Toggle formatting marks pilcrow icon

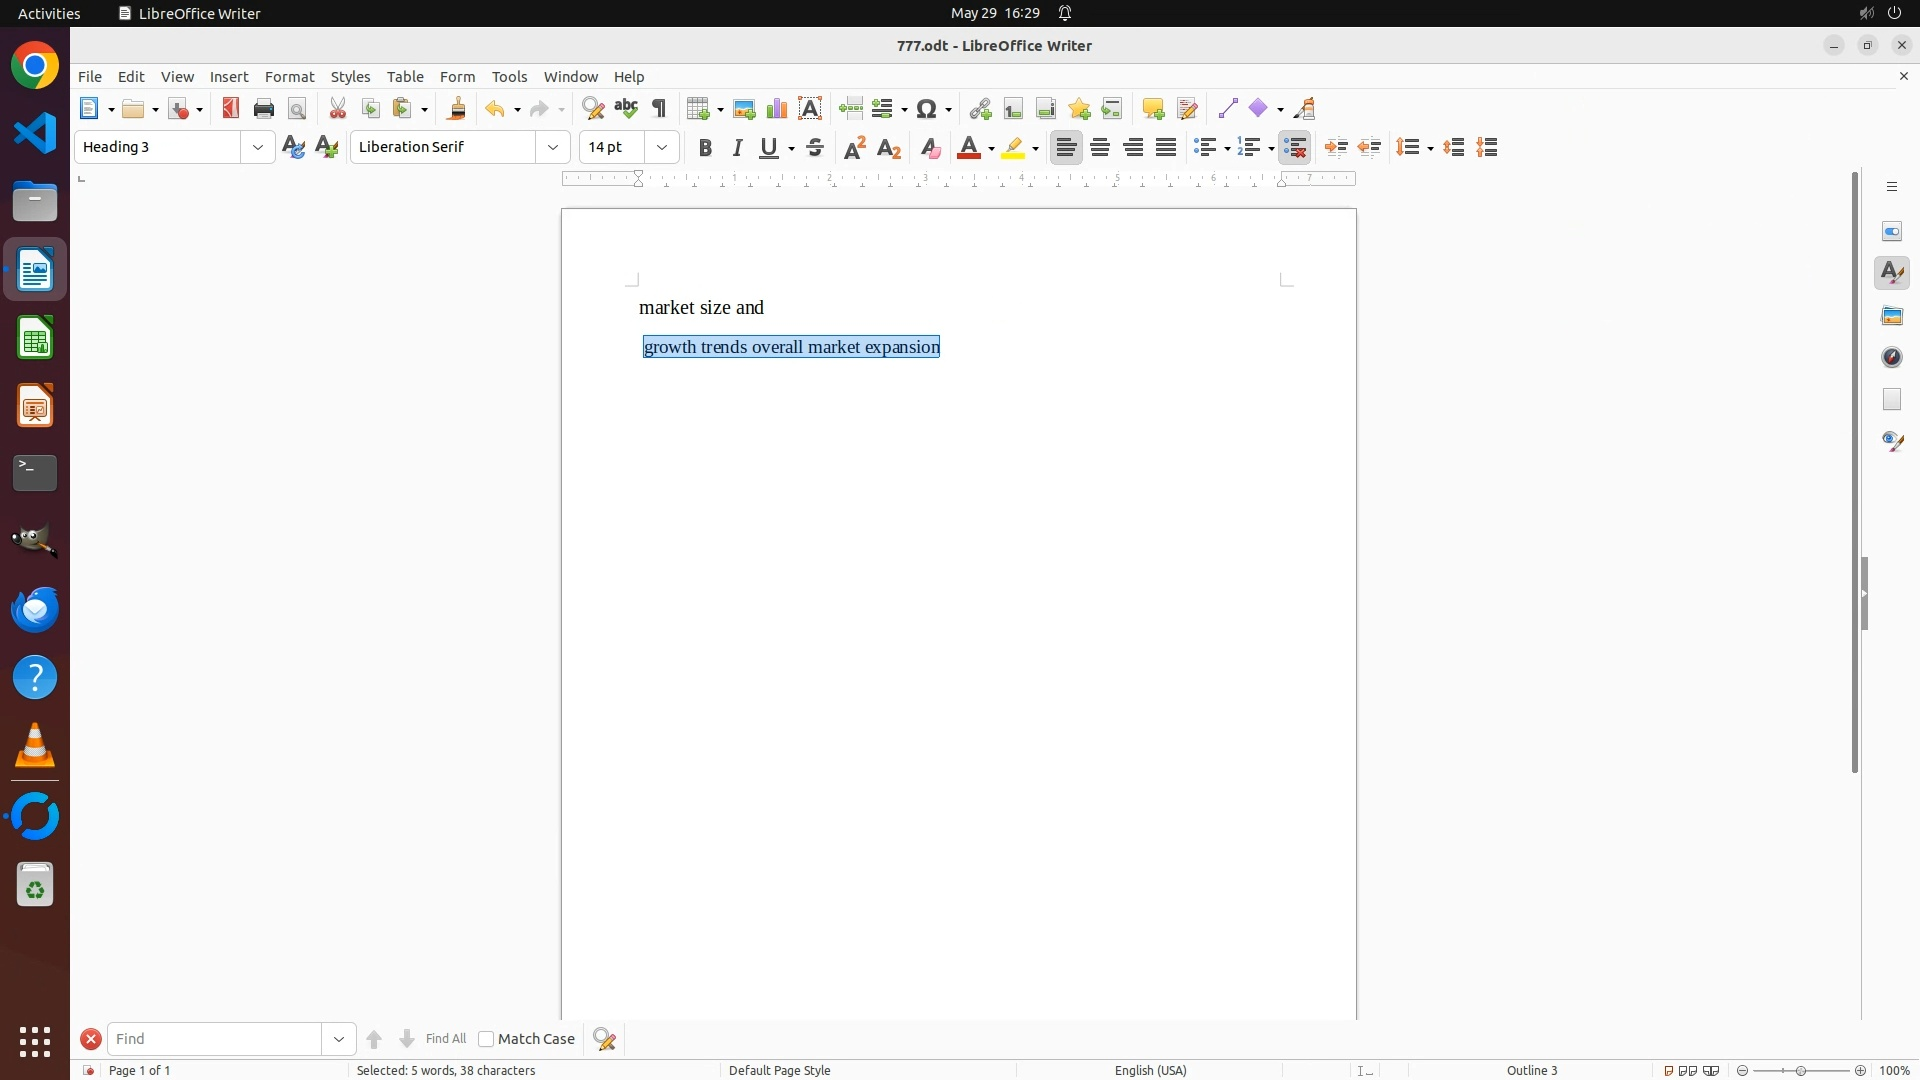coord(659,108)
